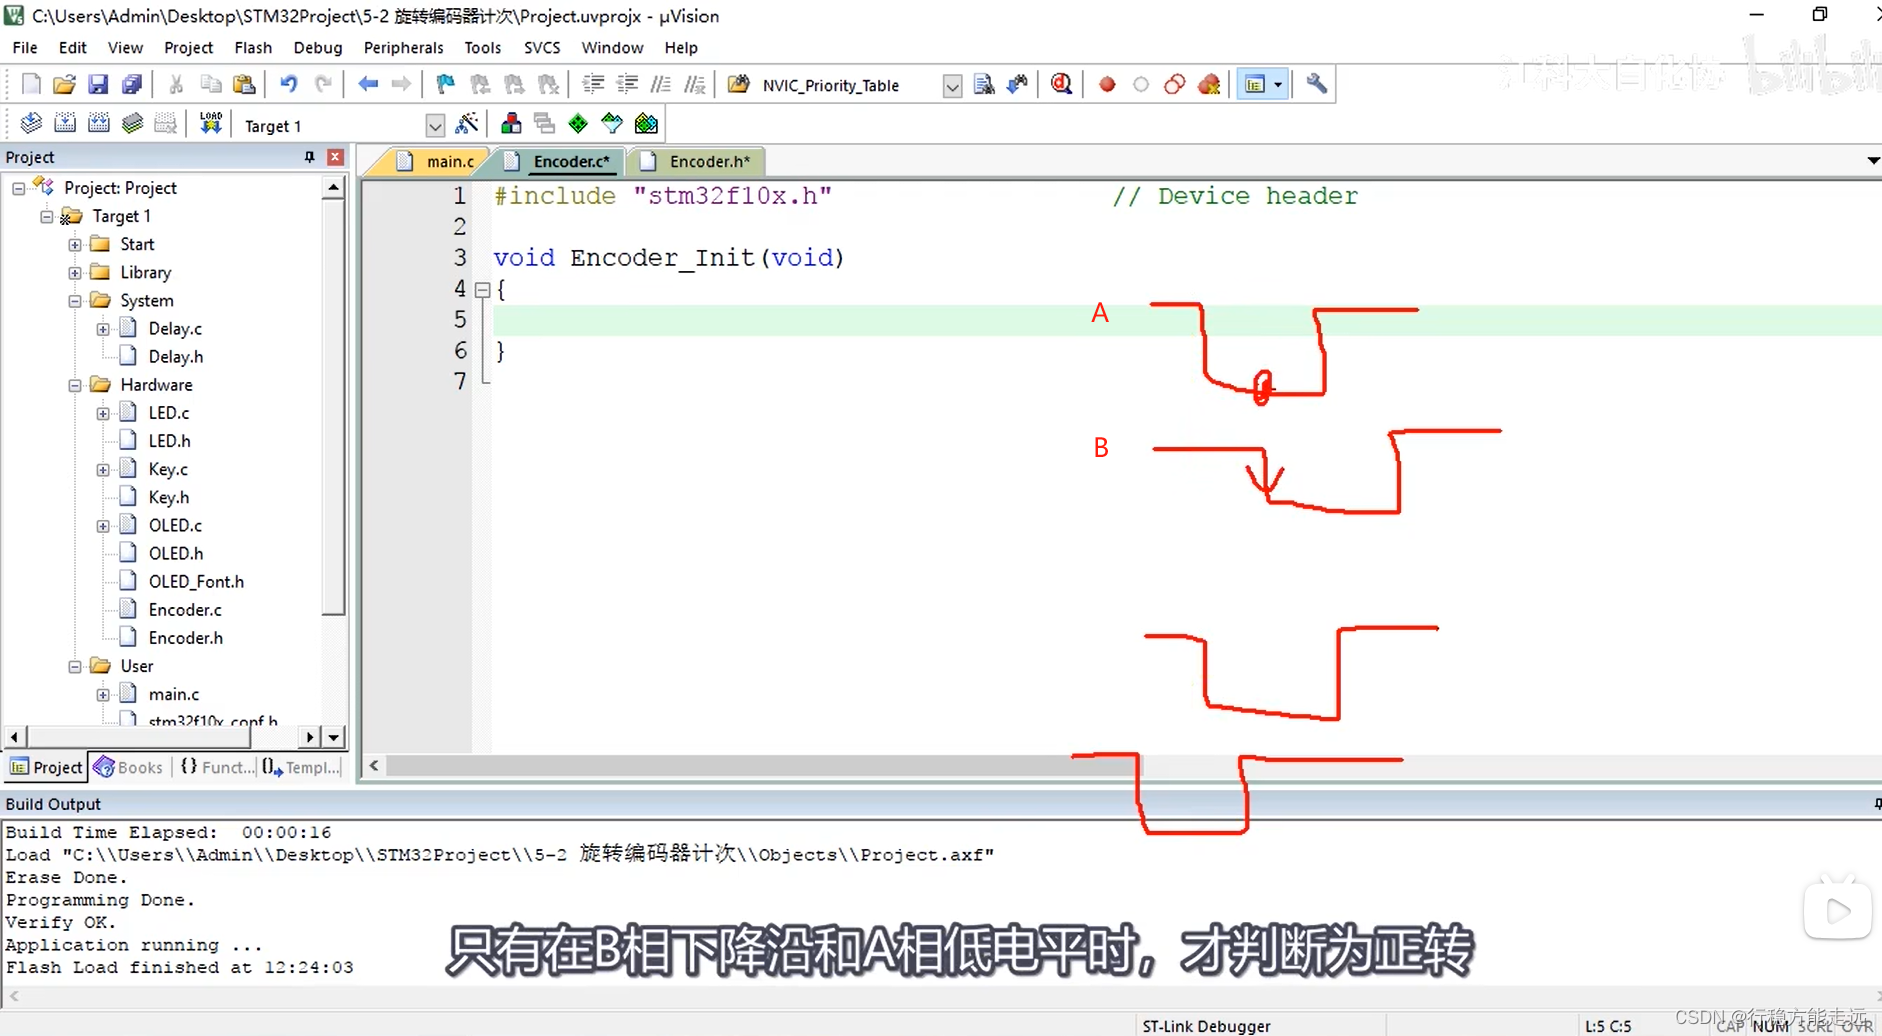Open the Peripherals menu

(x=403, y=47)
